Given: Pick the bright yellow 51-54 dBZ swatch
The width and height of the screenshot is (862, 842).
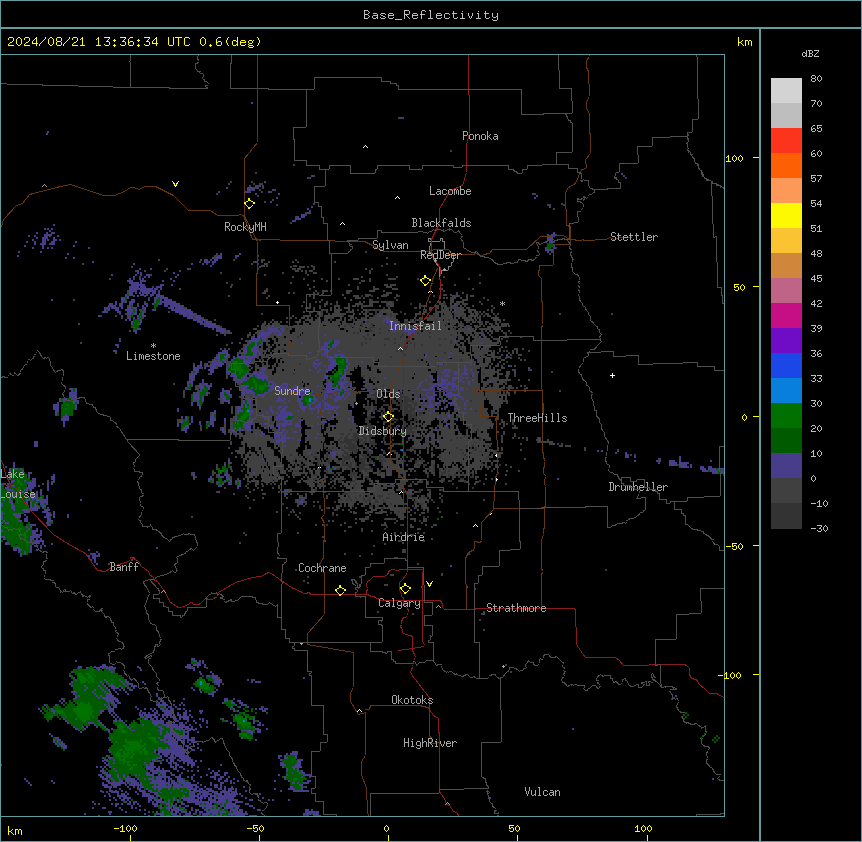Looking at the screenshot, I should [786, 215].
